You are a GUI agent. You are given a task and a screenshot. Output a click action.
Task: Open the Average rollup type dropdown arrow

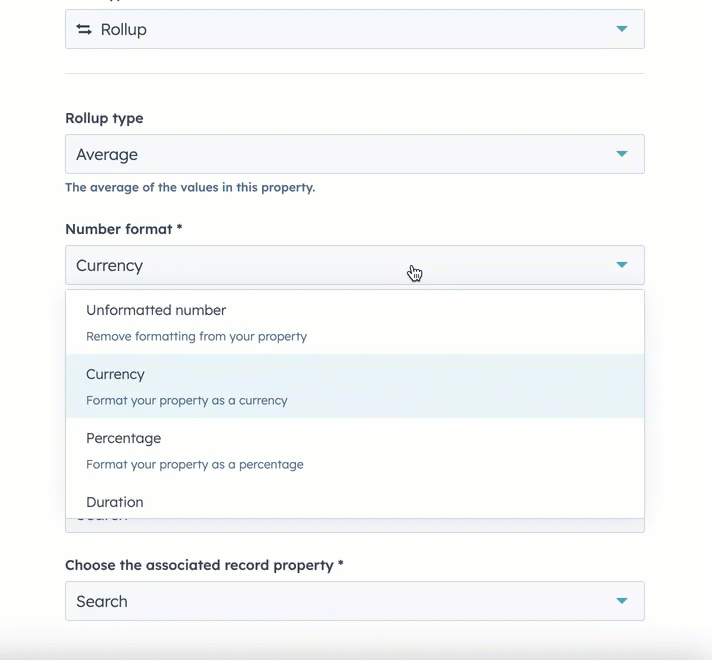622,154
